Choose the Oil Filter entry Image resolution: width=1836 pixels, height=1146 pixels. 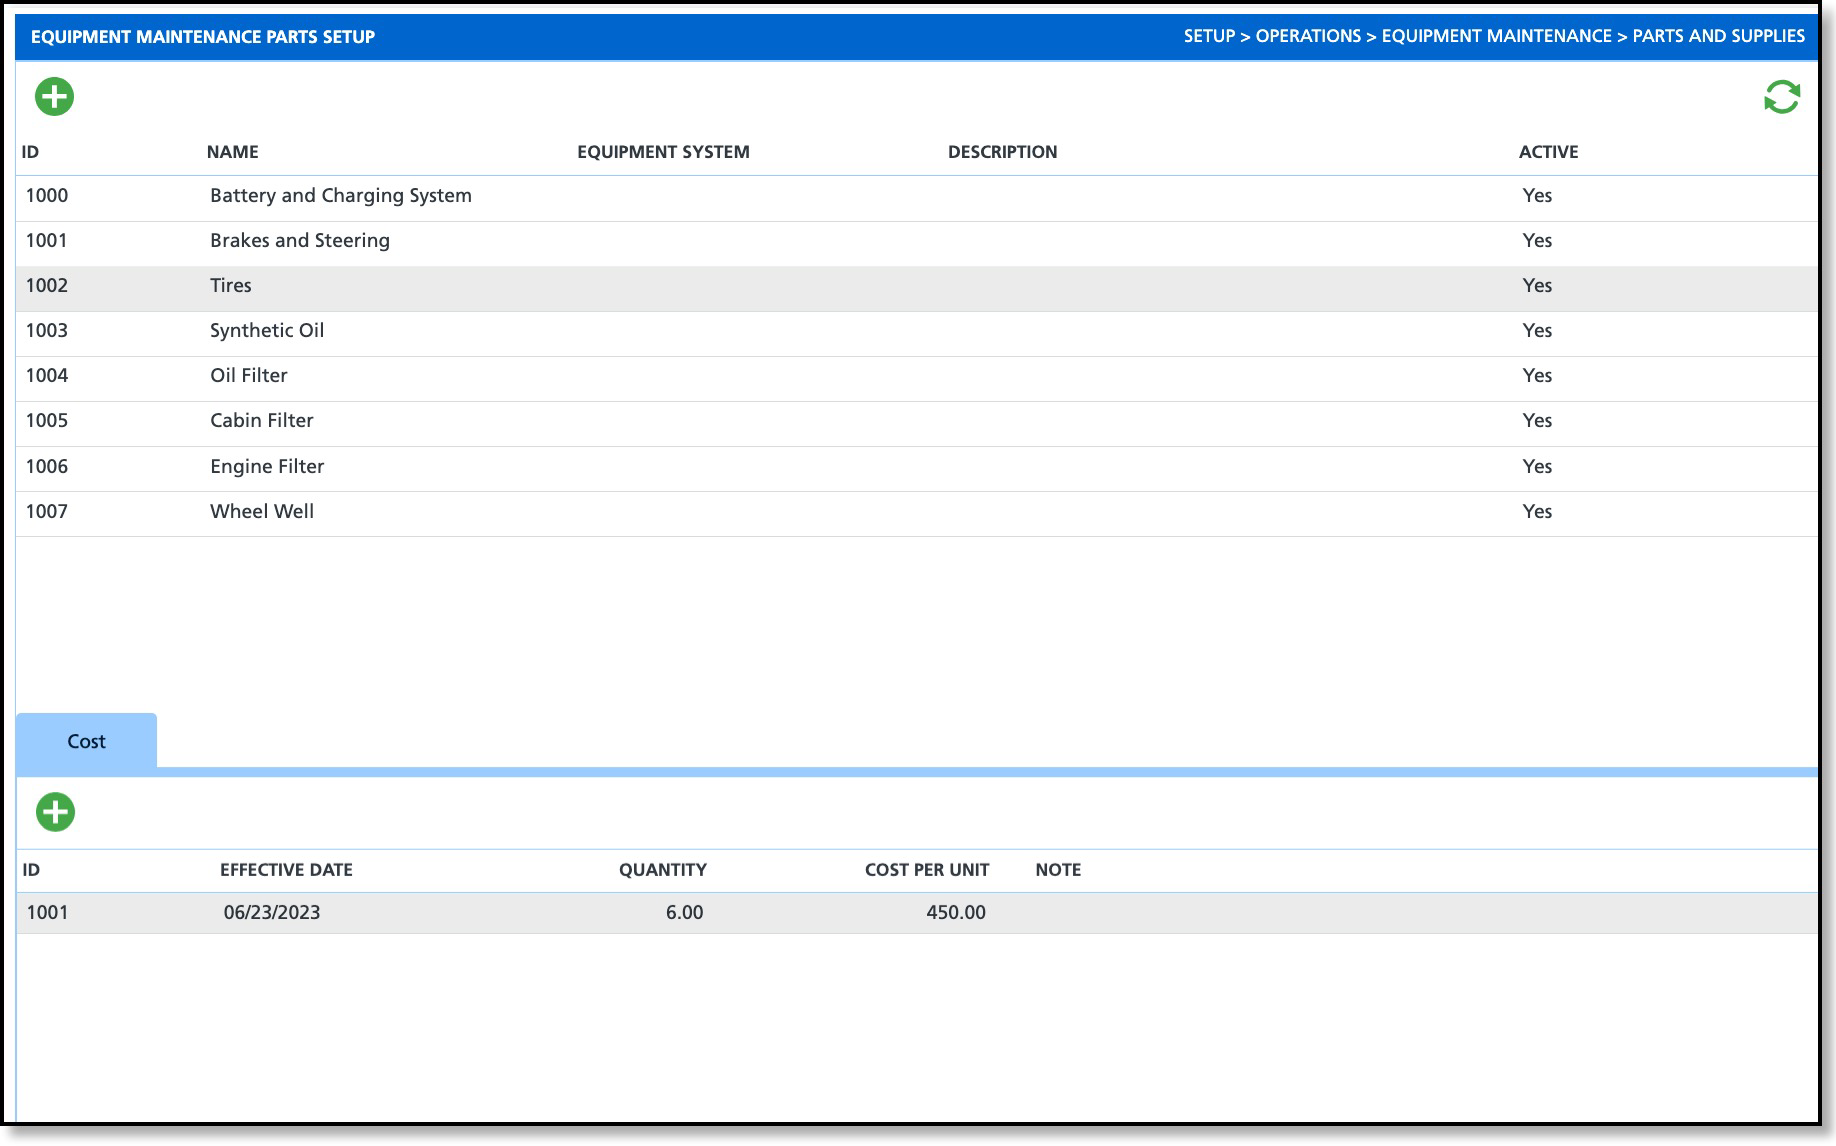click(x=916, y=376)
